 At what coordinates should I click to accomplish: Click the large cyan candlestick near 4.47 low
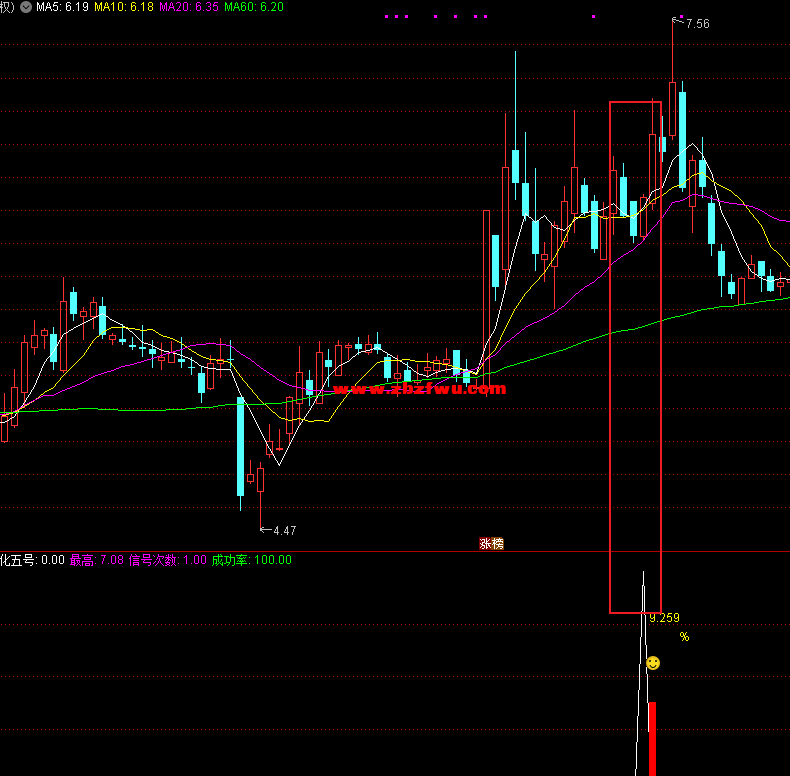click(240, 445)
